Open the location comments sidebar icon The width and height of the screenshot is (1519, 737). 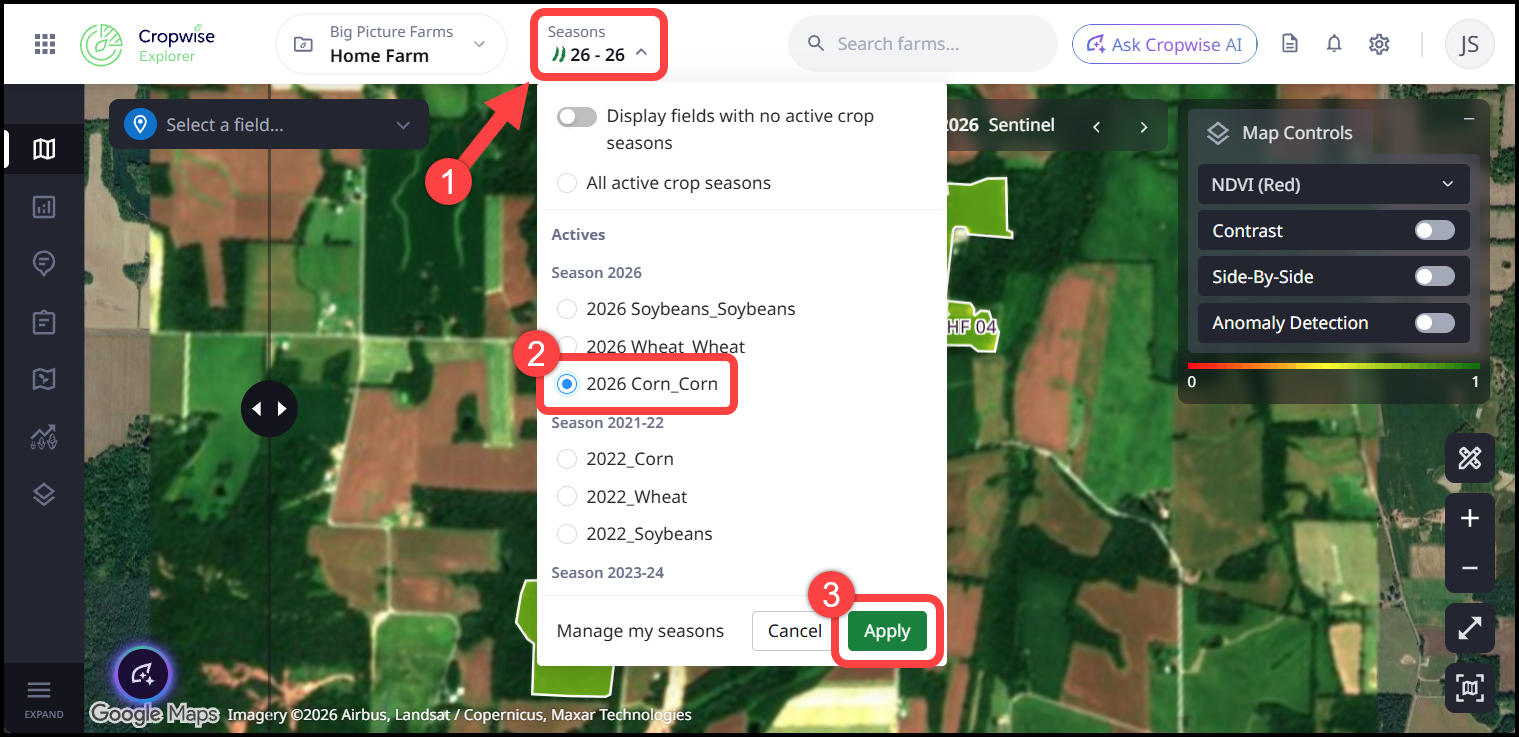(x=43, y=264)
